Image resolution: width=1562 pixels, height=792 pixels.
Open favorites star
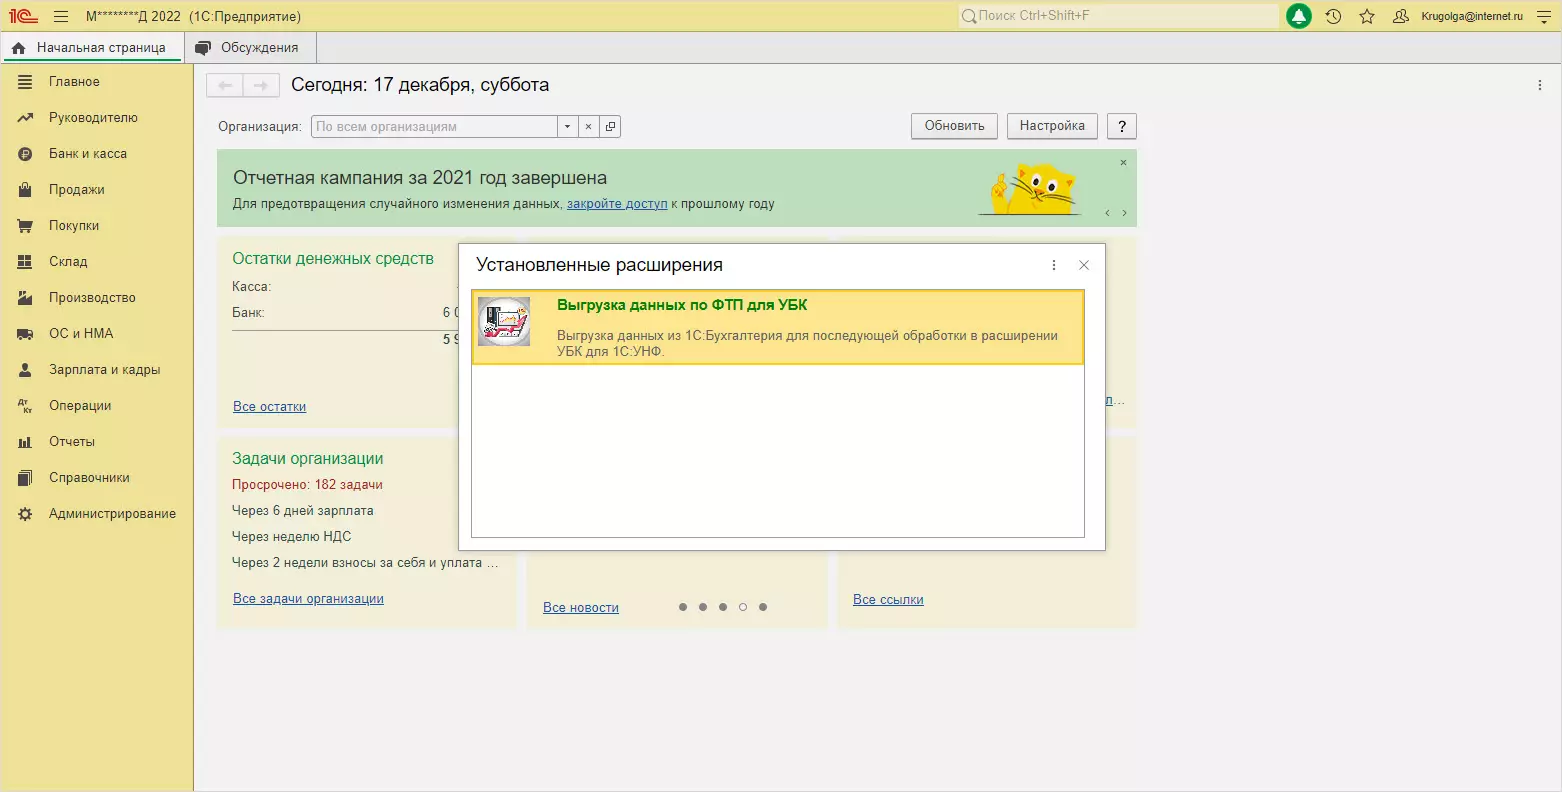tap(1367, 16)
